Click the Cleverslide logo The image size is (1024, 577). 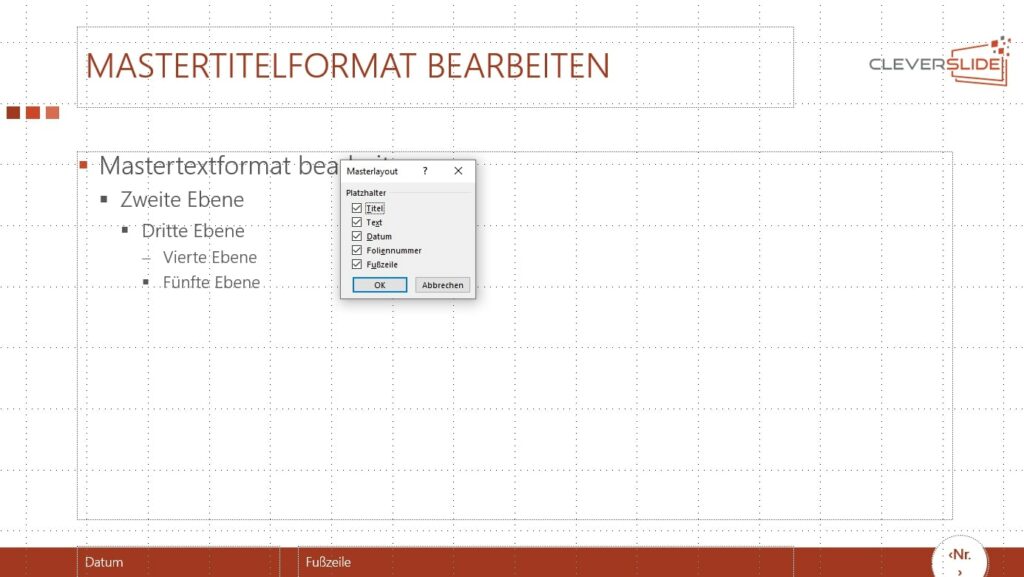click(939, 62)
